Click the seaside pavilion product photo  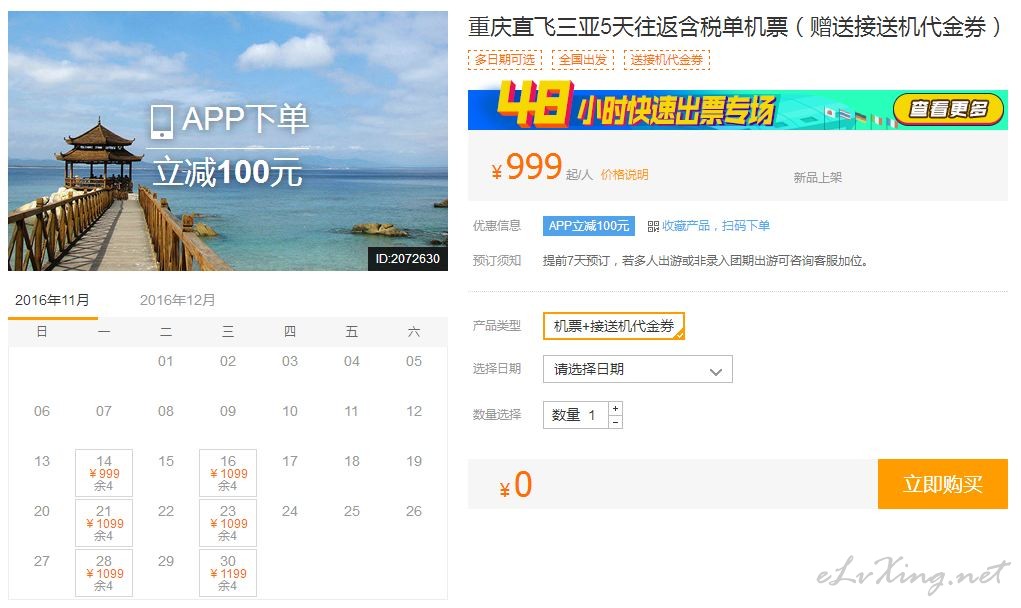click(228, 141)
